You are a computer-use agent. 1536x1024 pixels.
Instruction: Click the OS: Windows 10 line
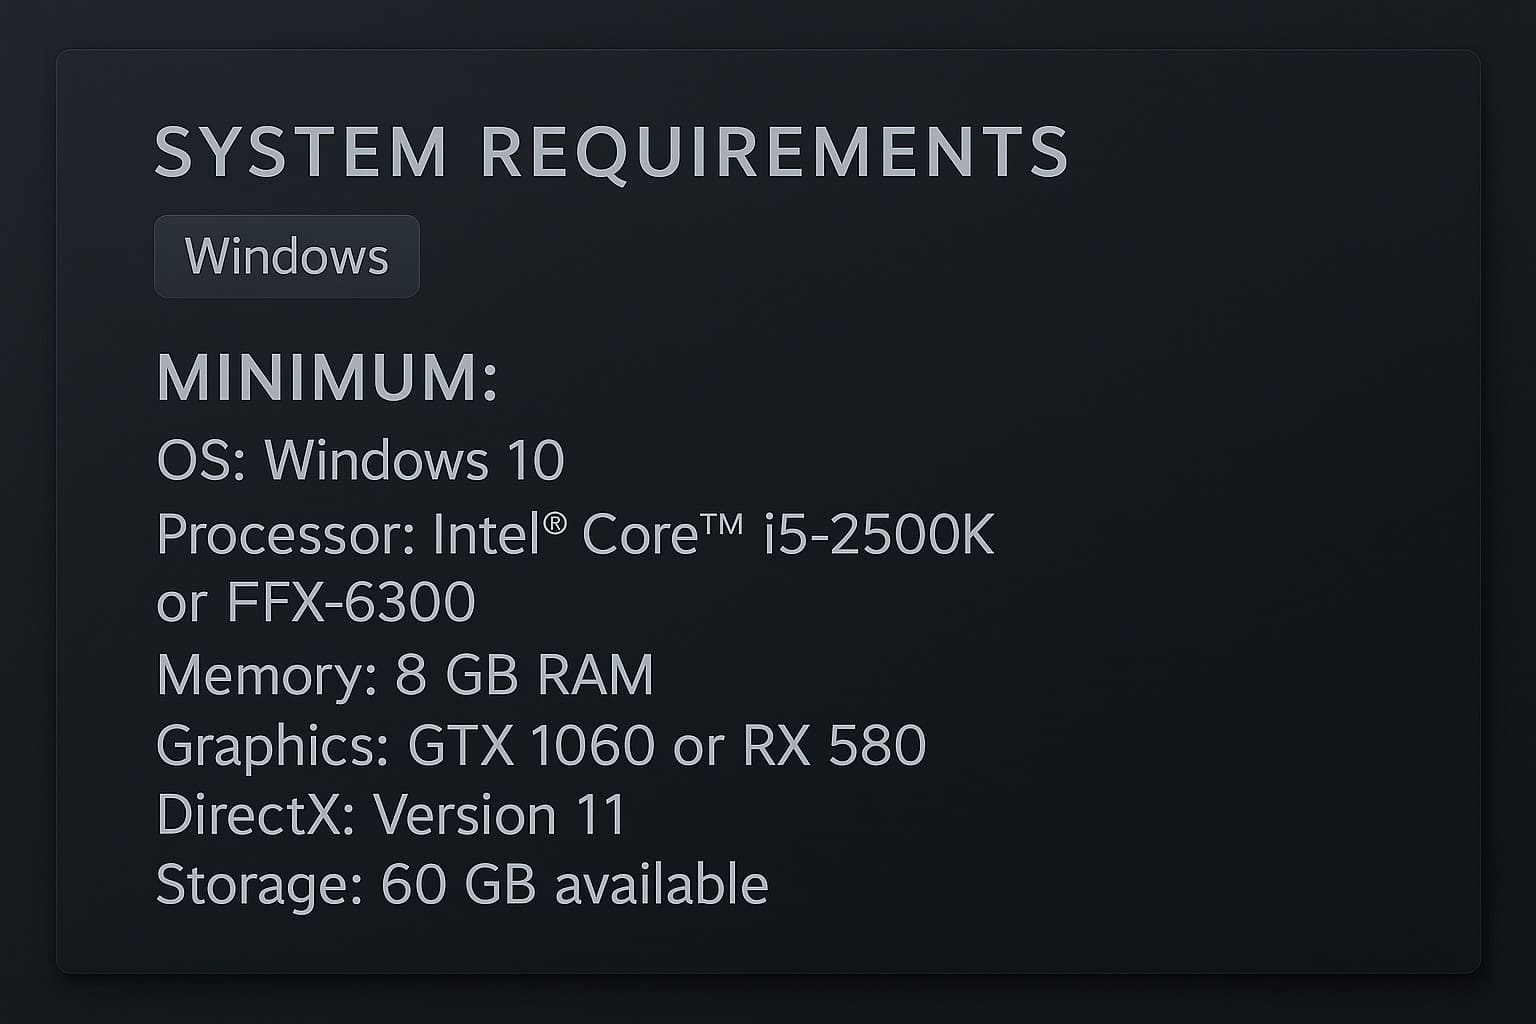coord(360,459)
